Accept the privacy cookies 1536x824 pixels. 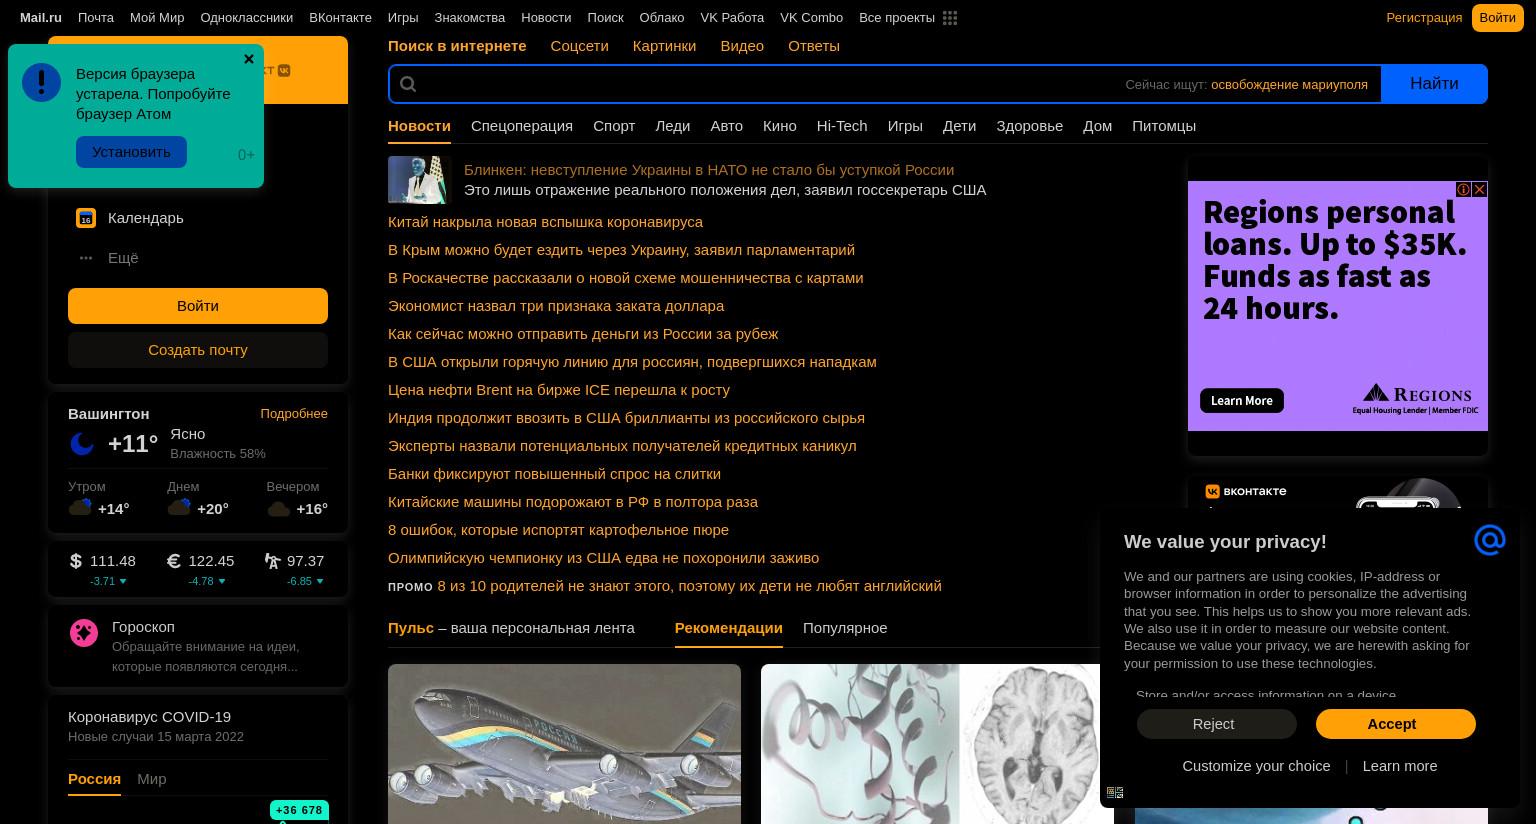click(x=1396, y=724)
